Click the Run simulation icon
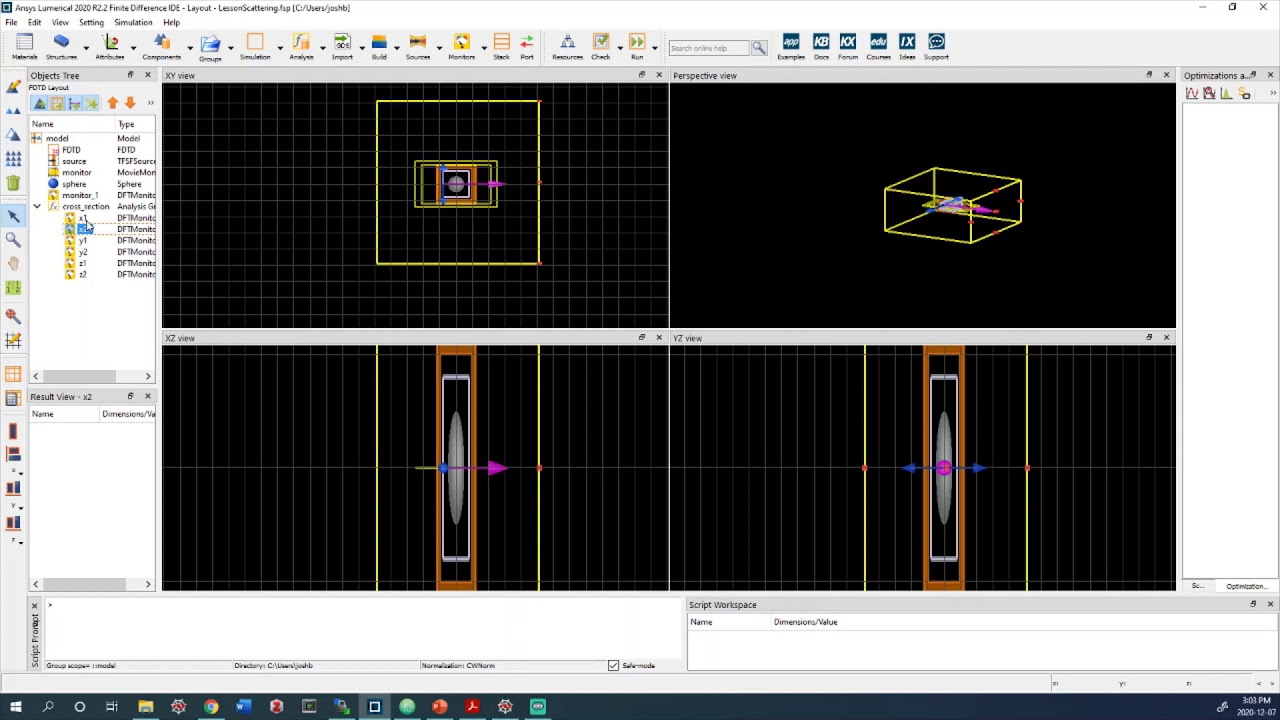The height and width of the screenshot is (720, 1280). tap(637, 42)
